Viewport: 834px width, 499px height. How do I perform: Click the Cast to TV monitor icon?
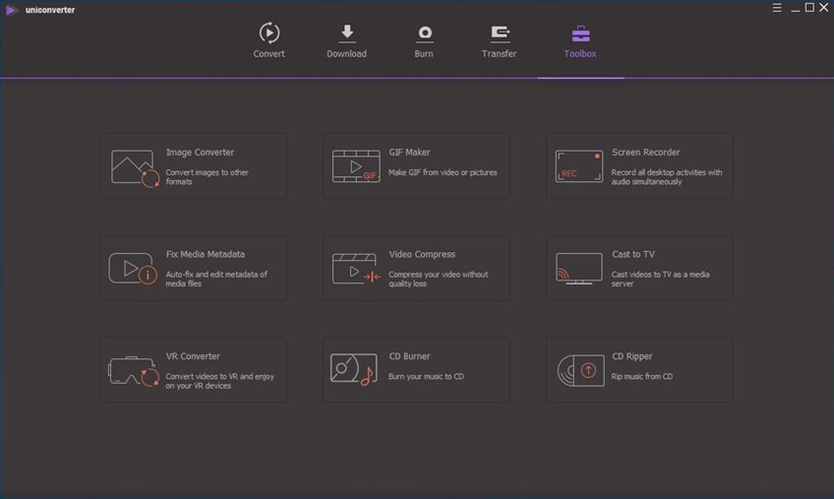point(579,269)
